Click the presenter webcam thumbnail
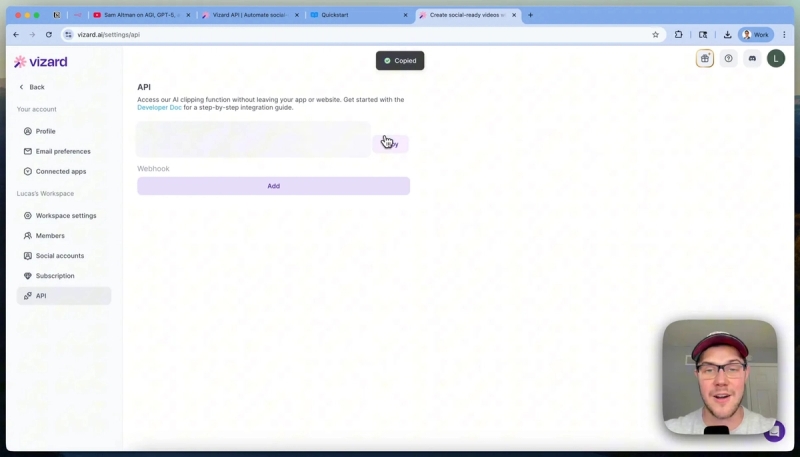This screenshot has height=457, width=800. [x=719, y=377]
